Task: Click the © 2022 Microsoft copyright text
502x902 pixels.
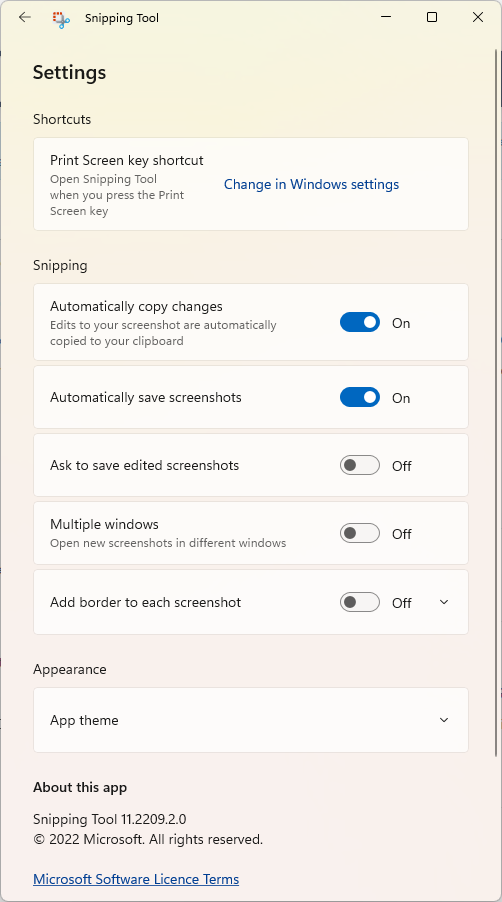Action: [x=148, y=839]
